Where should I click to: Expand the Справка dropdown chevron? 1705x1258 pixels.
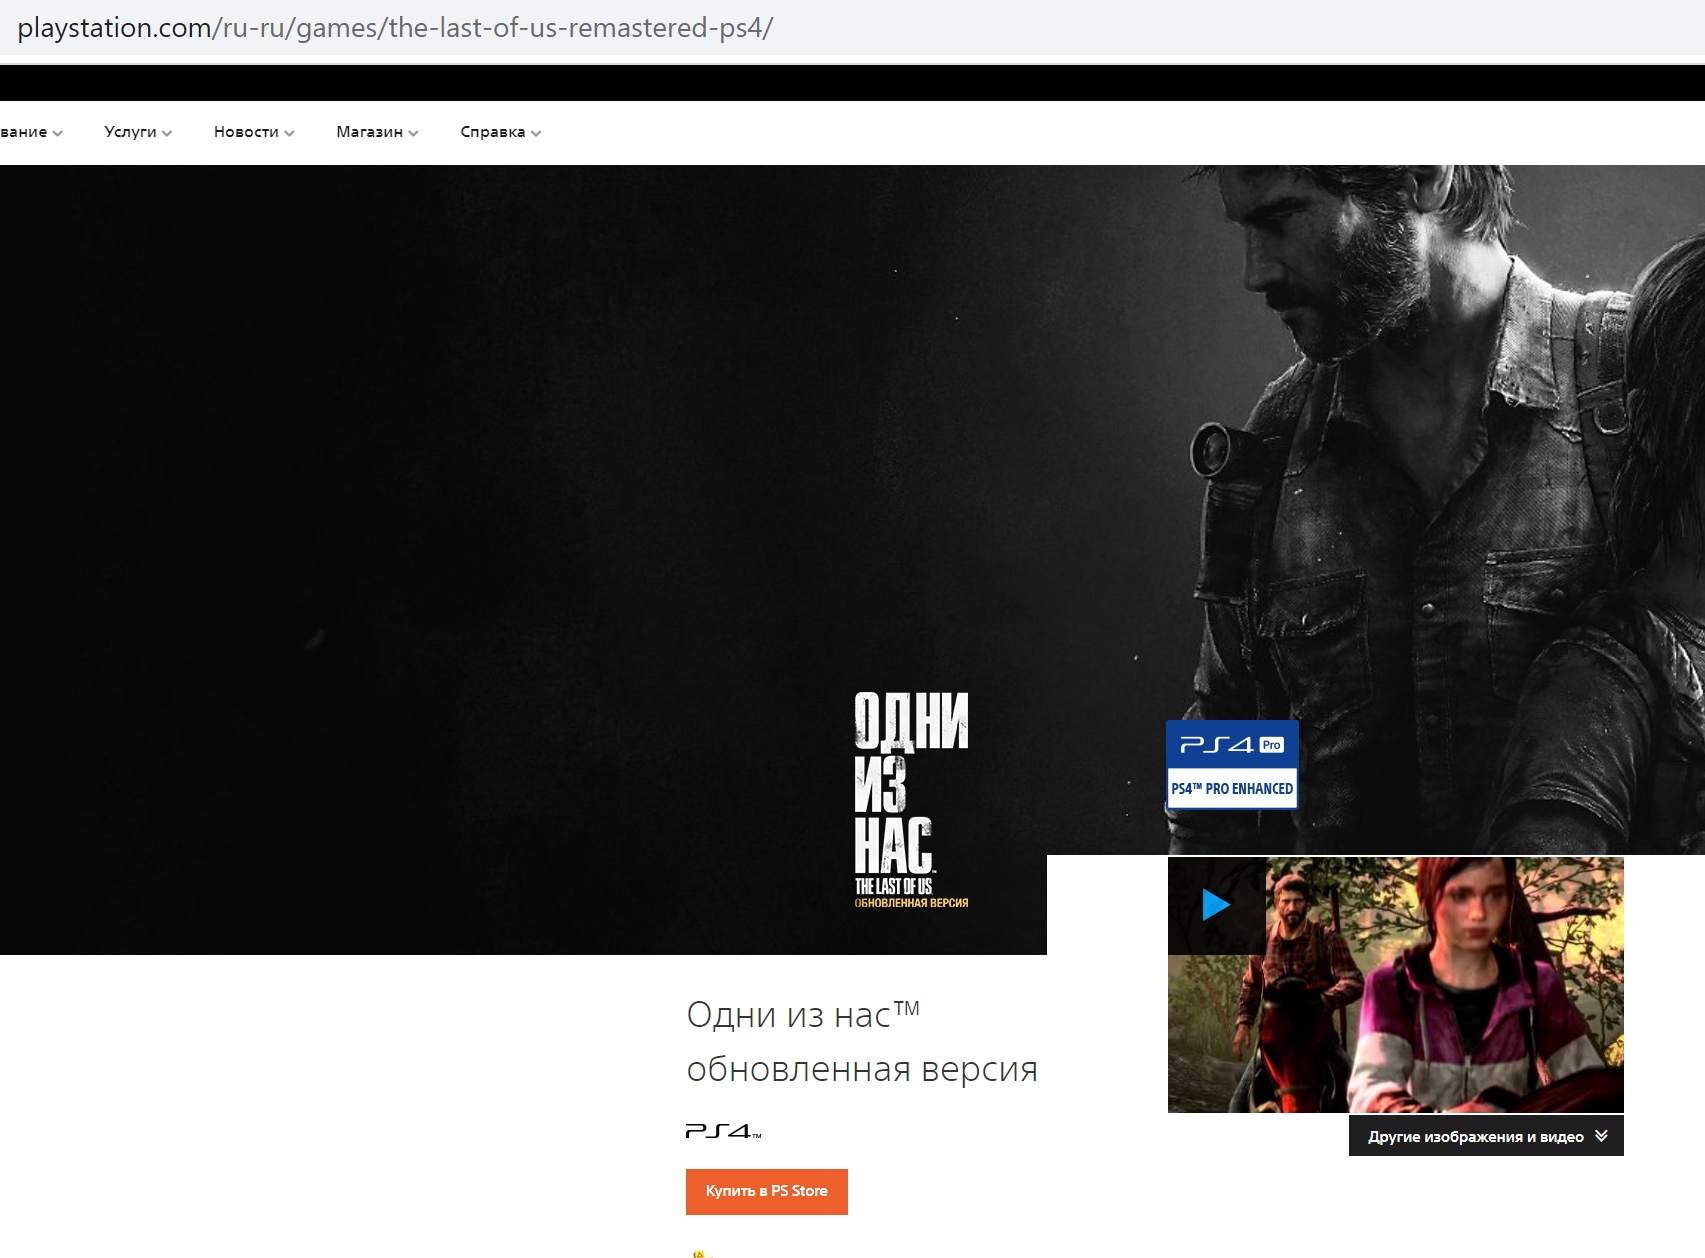pos(536,133)
